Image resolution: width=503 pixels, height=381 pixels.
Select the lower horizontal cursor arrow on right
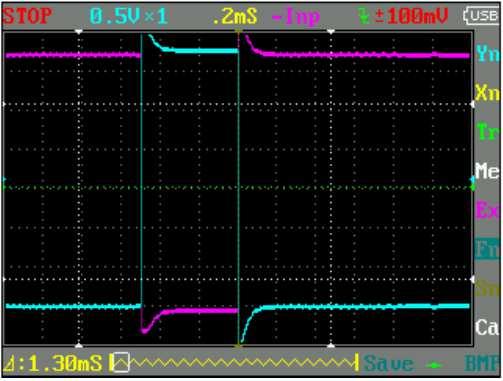[473, 279]
